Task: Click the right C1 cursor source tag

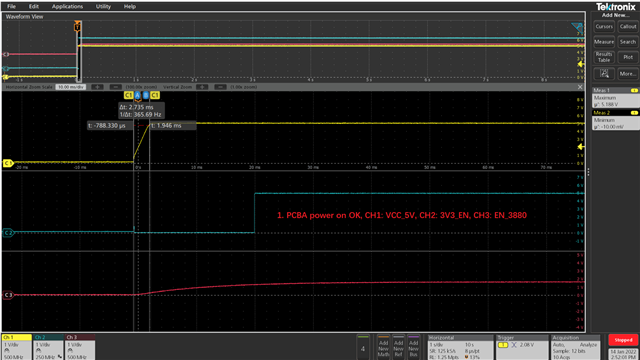Action: coord(155,95)
